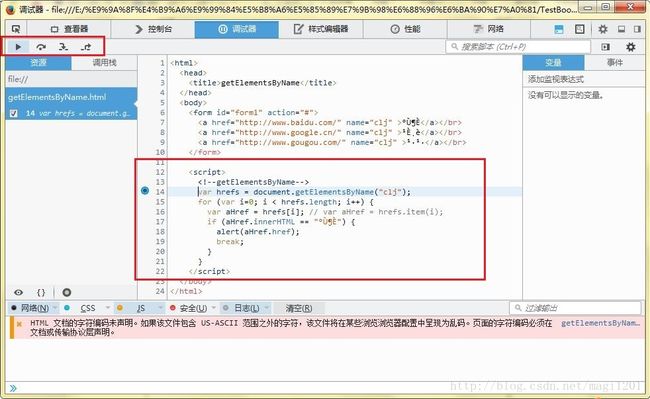Click the step over icon
650x399 pixels.
click(41, 47)
